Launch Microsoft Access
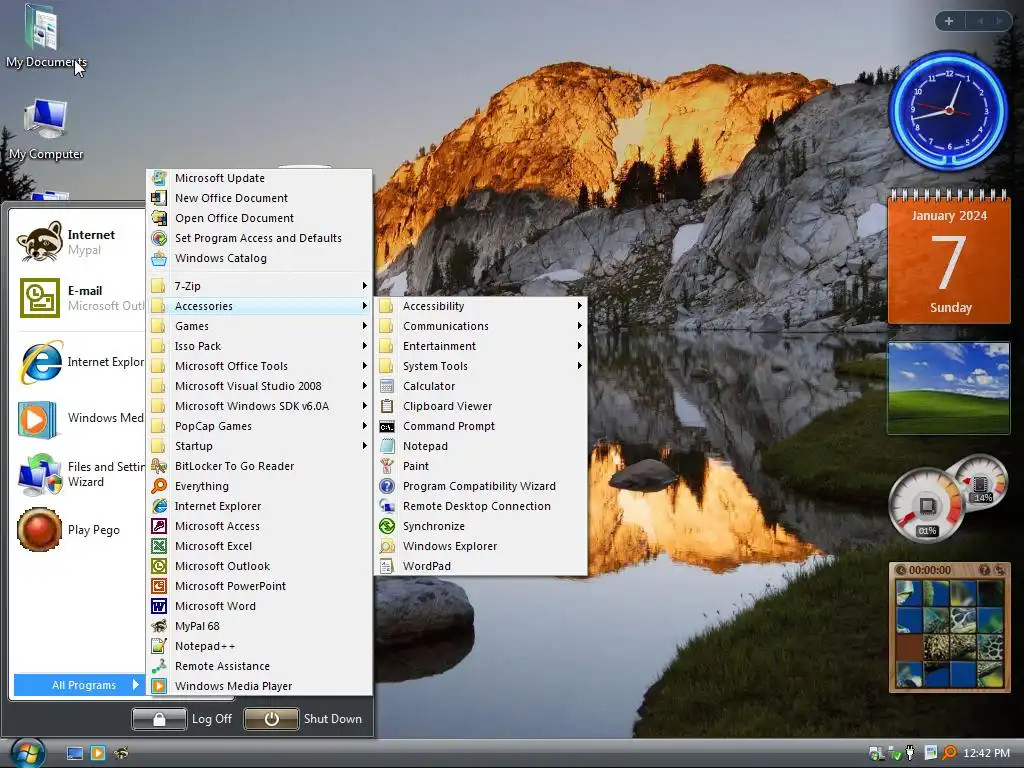 coord(259,526)
